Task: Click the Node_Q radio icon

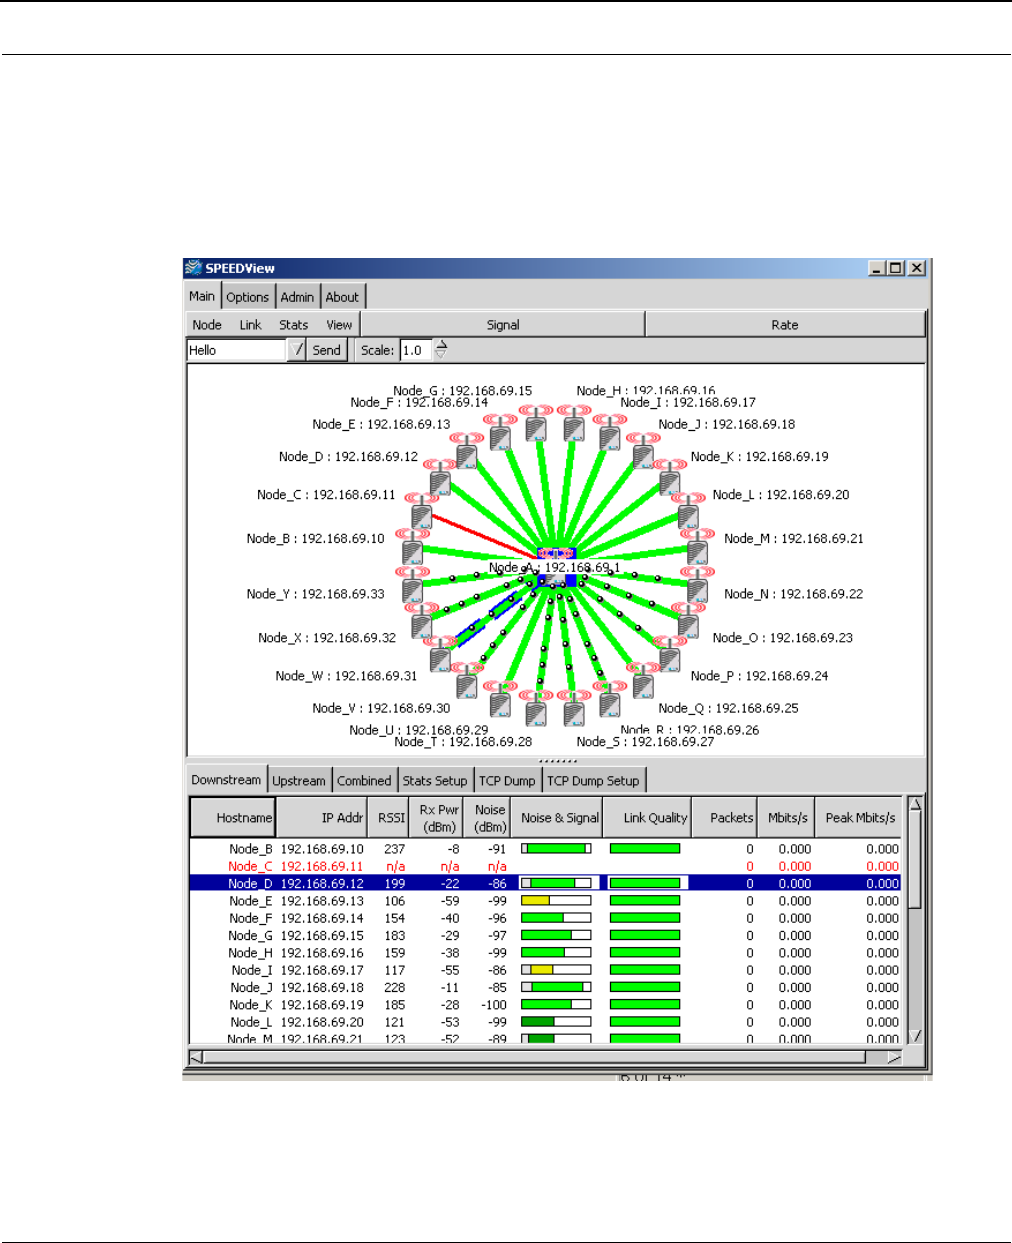Action: (642, 680)
